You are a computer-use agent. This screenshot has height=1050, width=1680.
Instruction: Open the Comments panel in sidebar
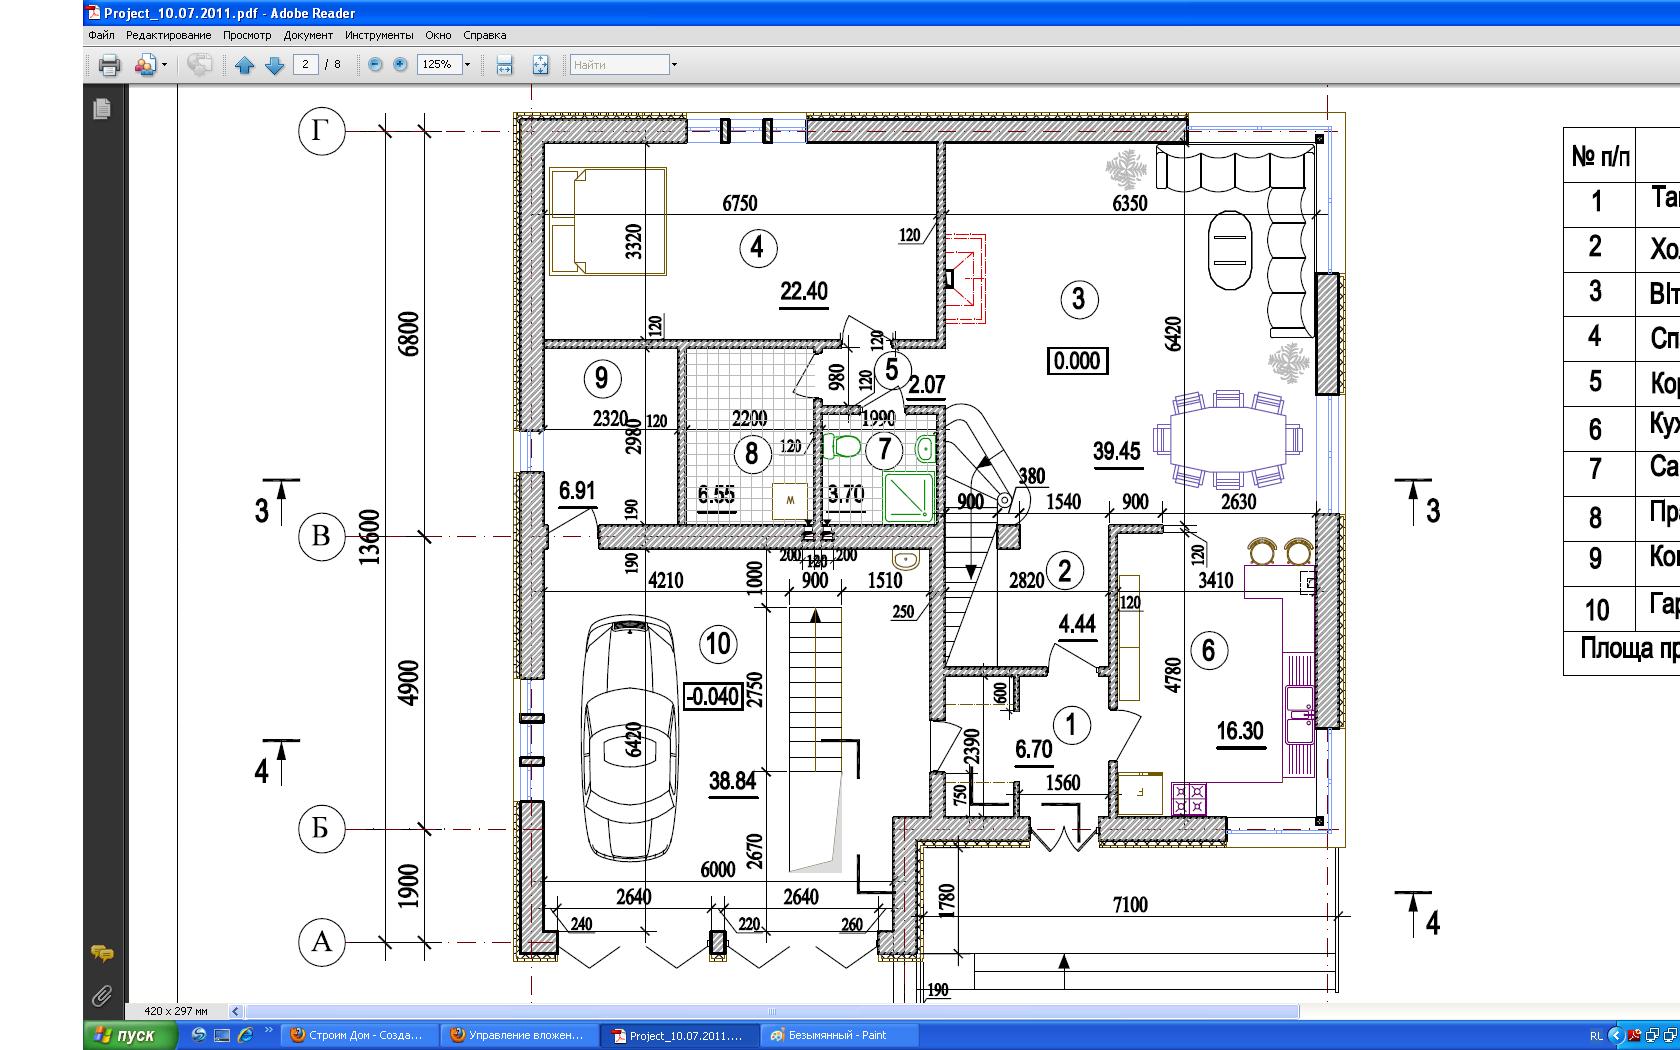point(101,953)
